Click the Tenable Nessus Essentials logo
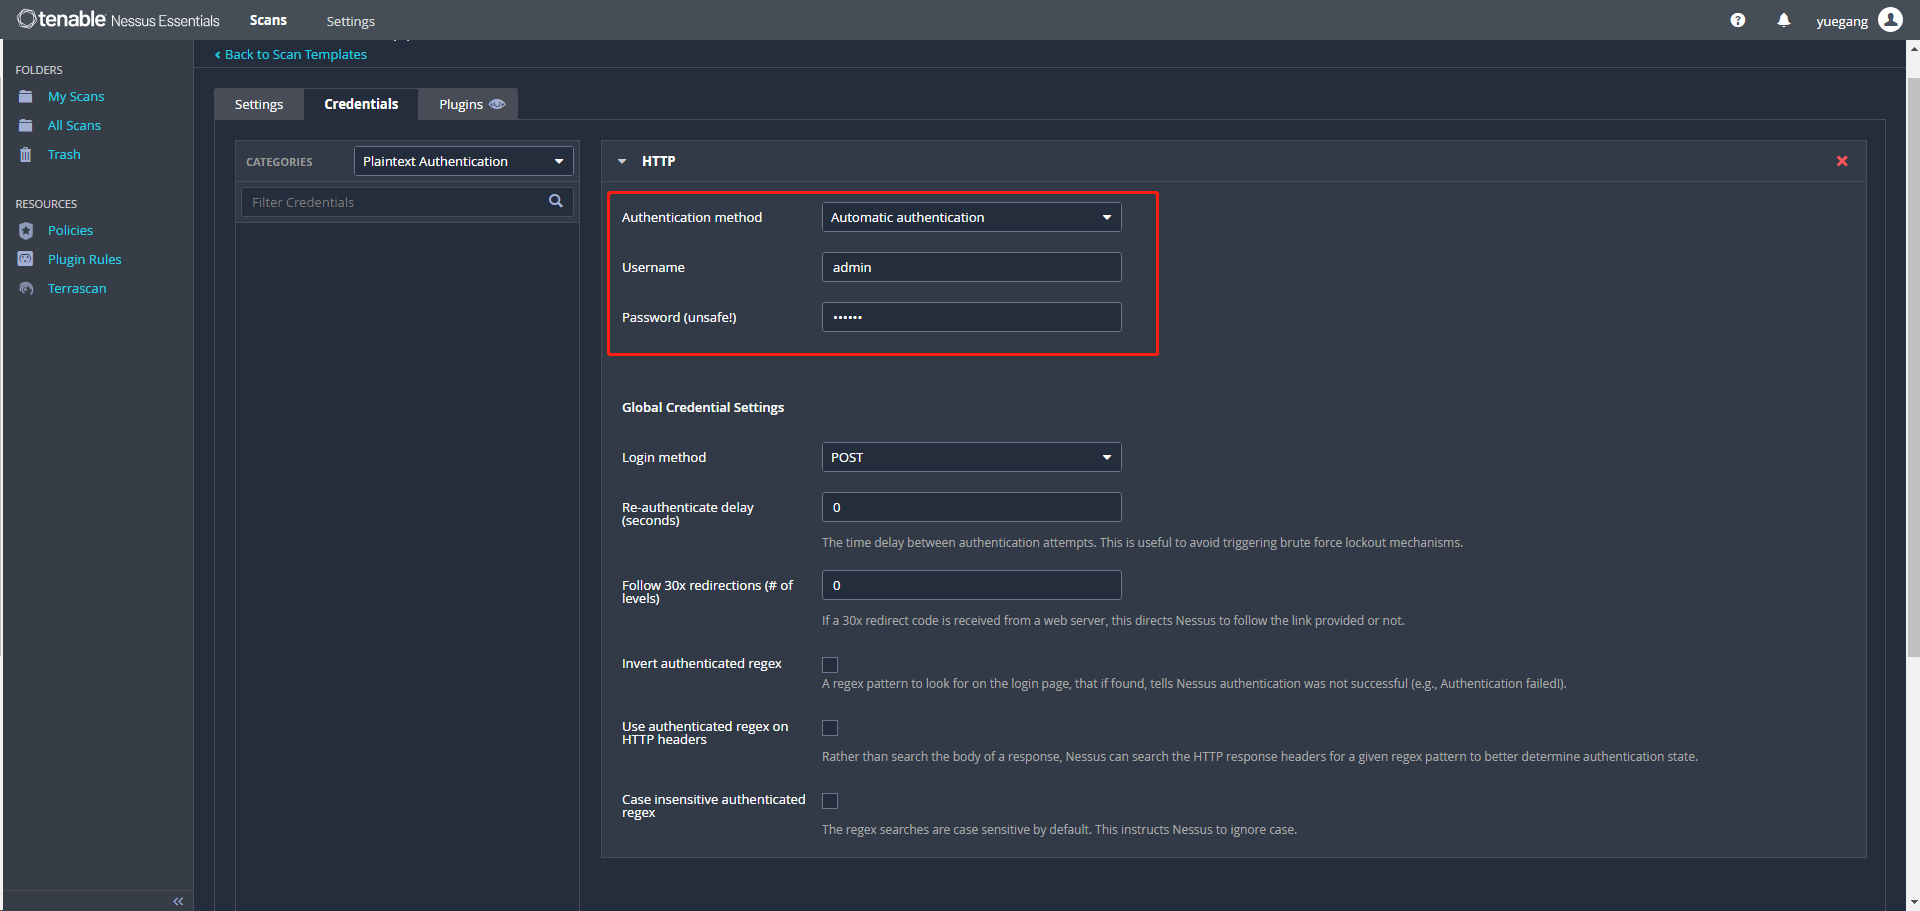Screen dimensions: 1920x911 [x=118, y=20]
